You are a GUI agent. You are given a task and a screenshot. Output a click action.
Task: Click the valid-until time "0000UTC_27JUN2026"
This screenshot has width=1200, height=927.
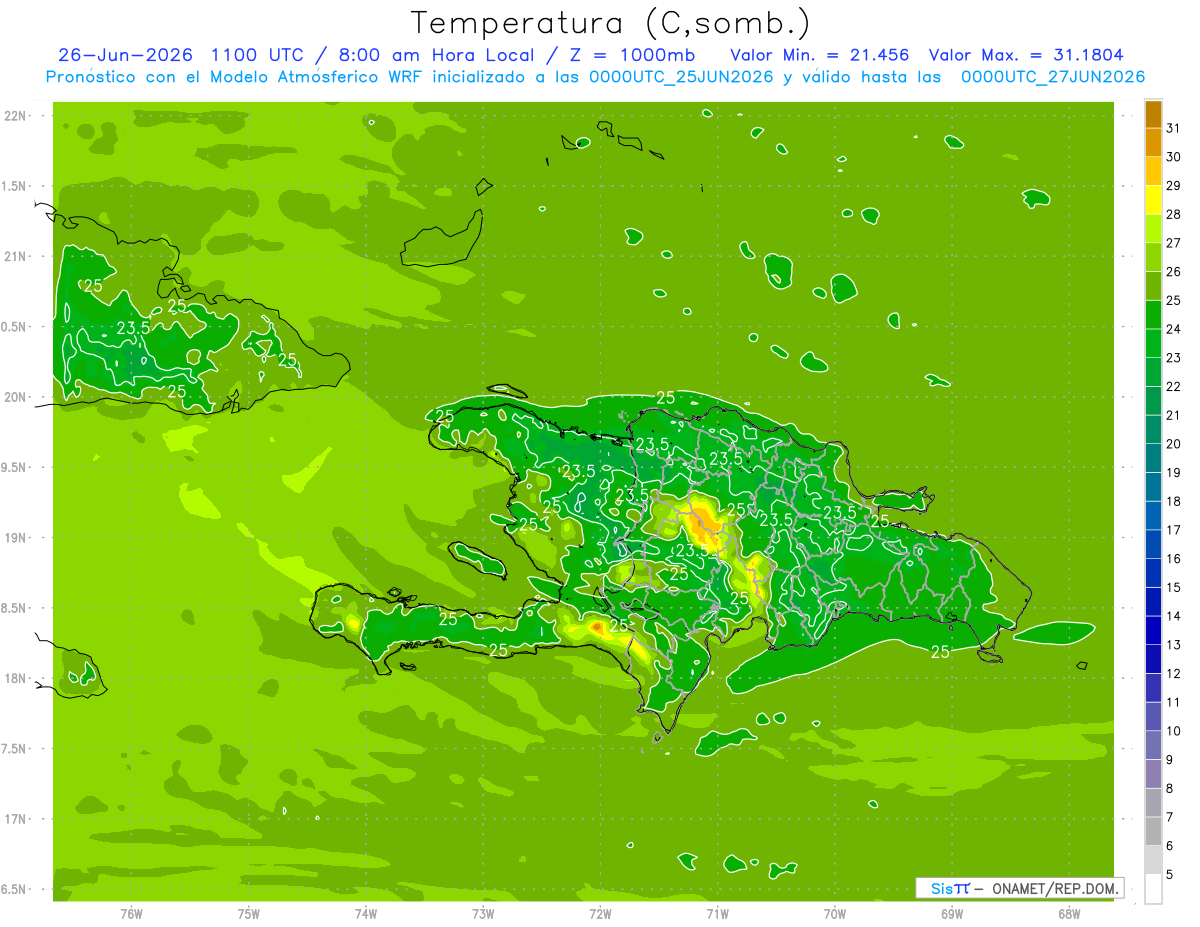tap(1053, 77)
